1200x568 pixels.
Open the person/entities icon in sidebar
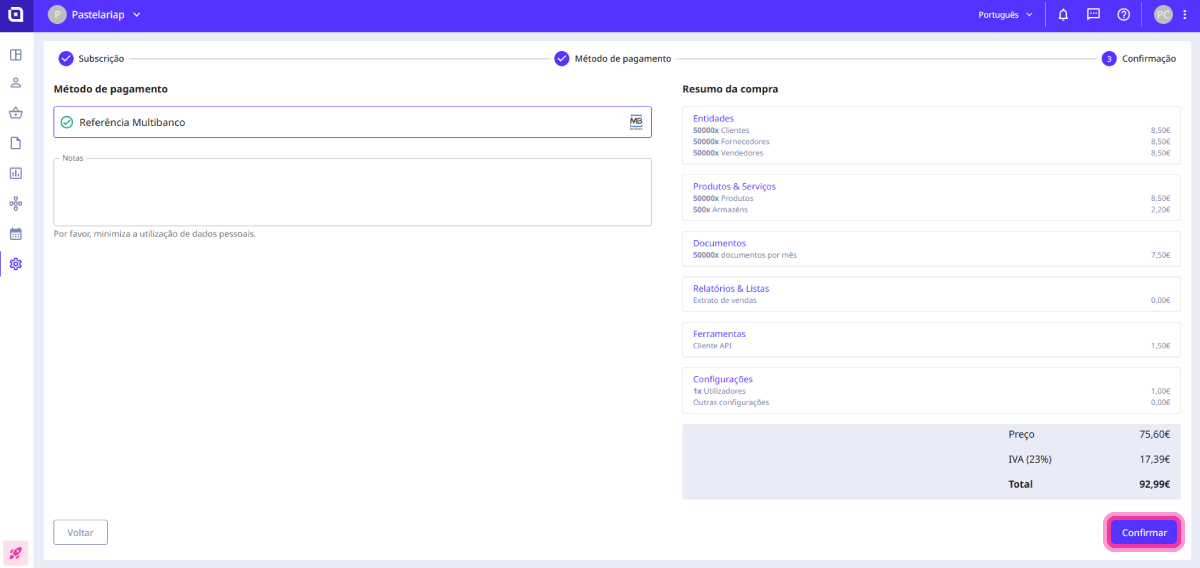16,83
